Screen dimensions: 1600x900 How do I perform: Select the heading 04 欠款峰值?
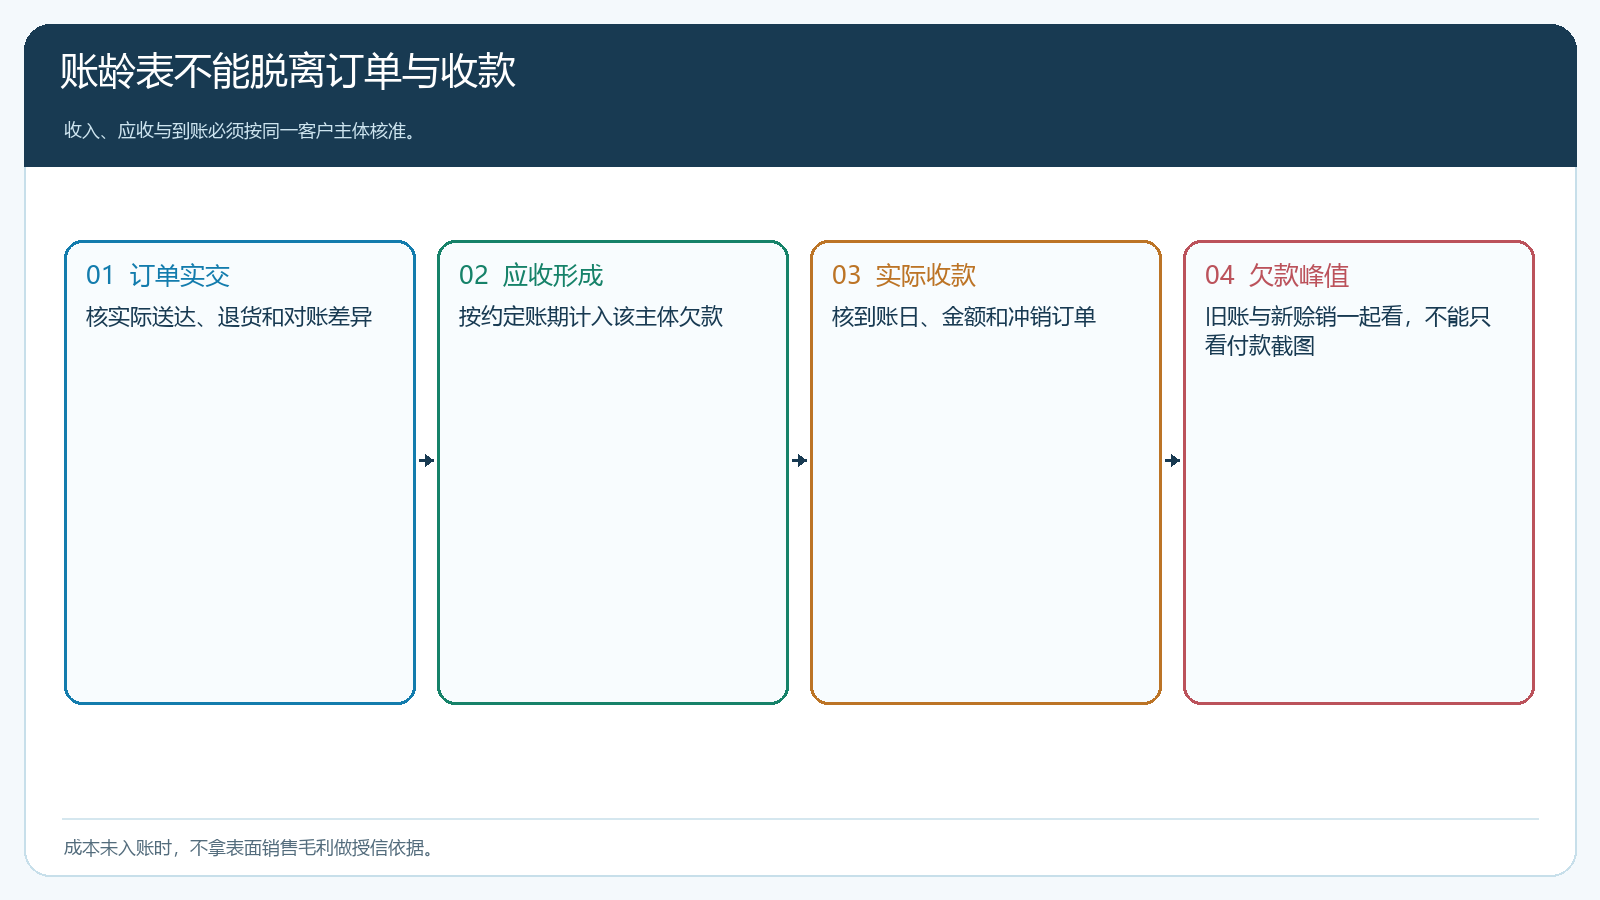point(1277,275)
